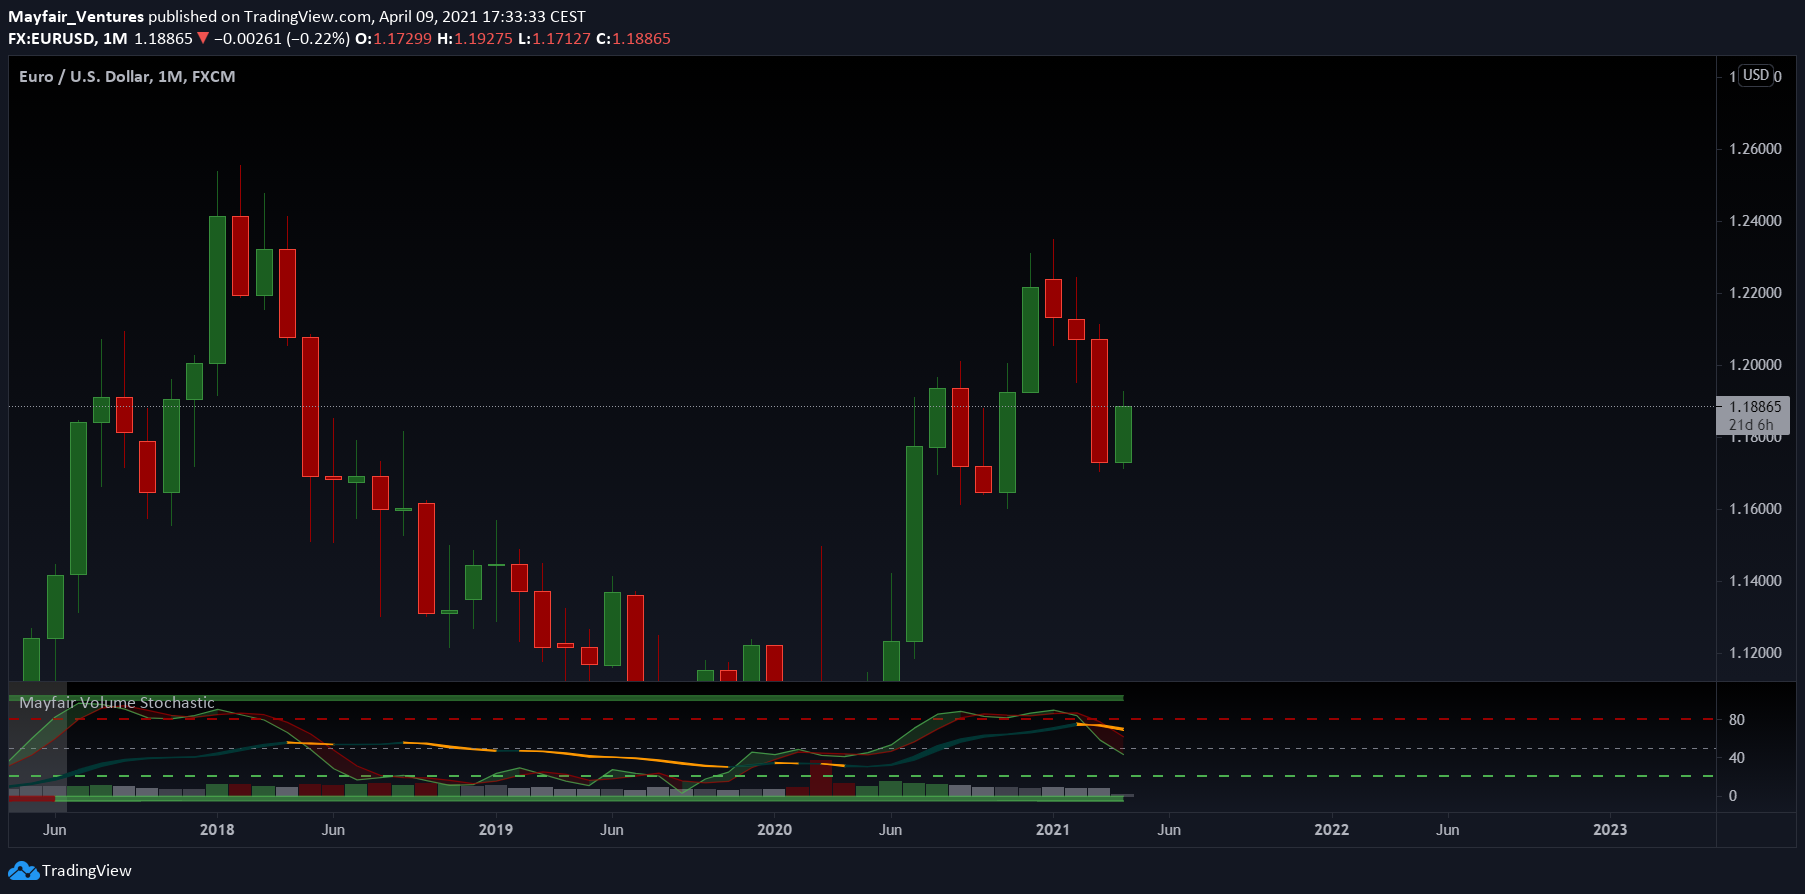The image size is (1805, 894).
Task: Click the open price value 1.17299
Action: tap(403, 38)
